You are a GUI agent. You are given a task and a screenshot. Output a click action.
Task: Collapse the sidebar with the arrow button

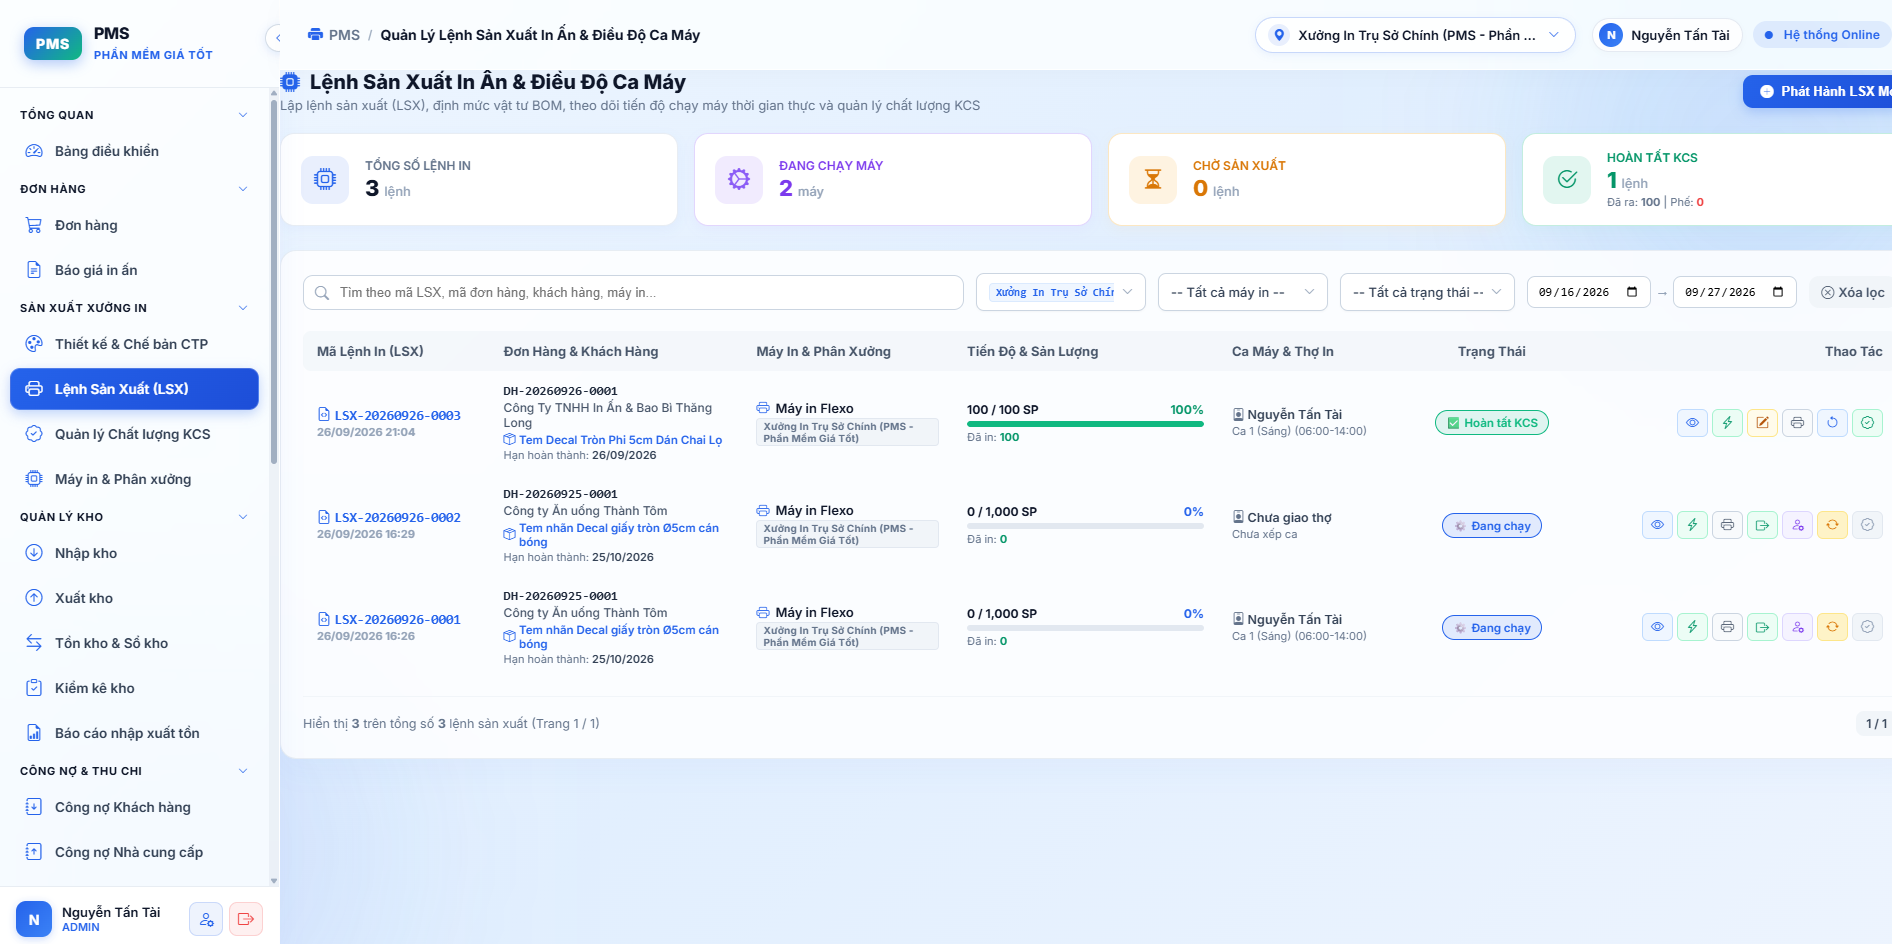[277, 38]
